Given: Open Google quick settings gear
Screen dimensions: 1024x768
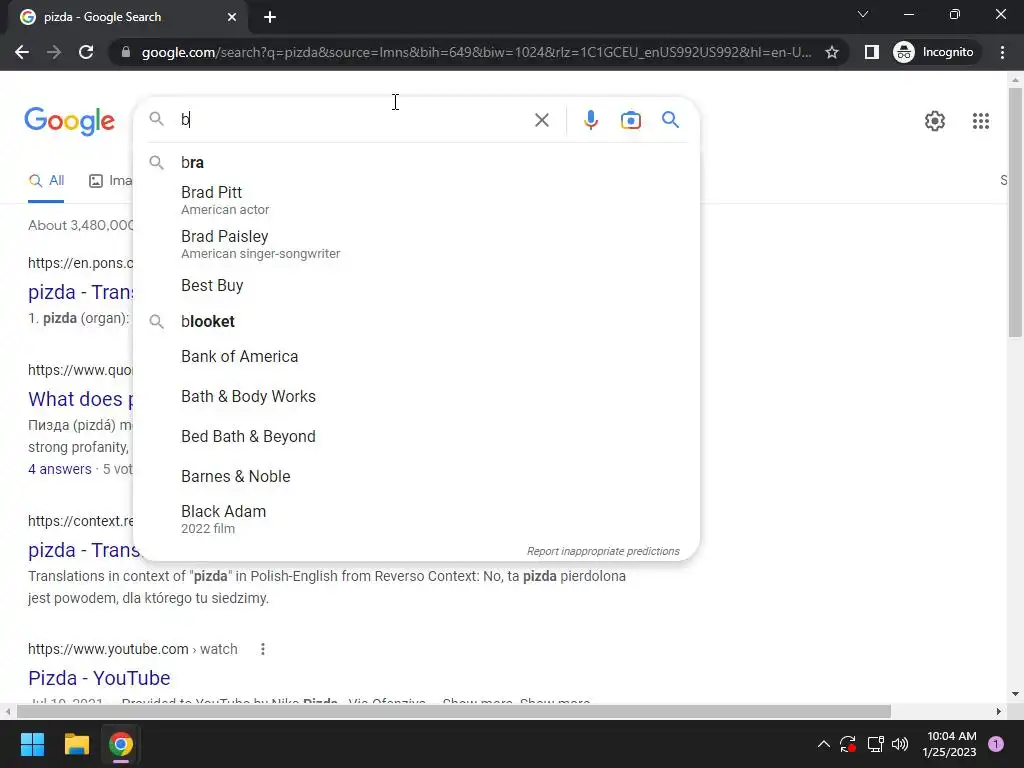Looking at the screenshot, I should point(935,121).
